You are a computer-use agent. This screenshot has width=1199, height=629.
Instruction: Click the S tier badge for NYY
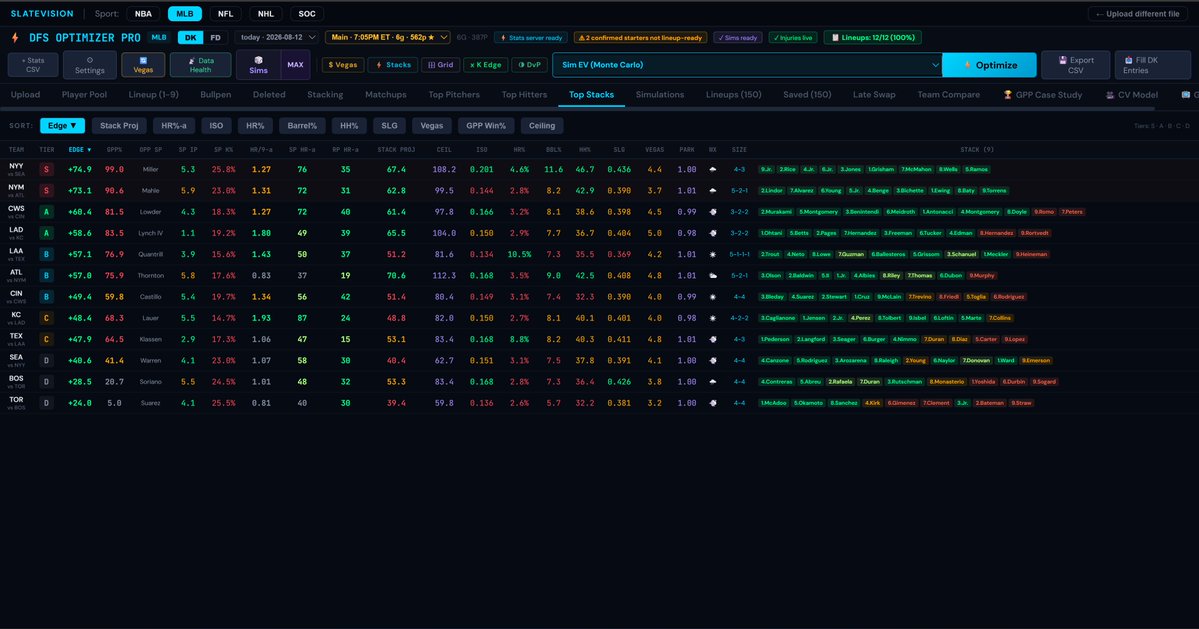tap(47, 170)
